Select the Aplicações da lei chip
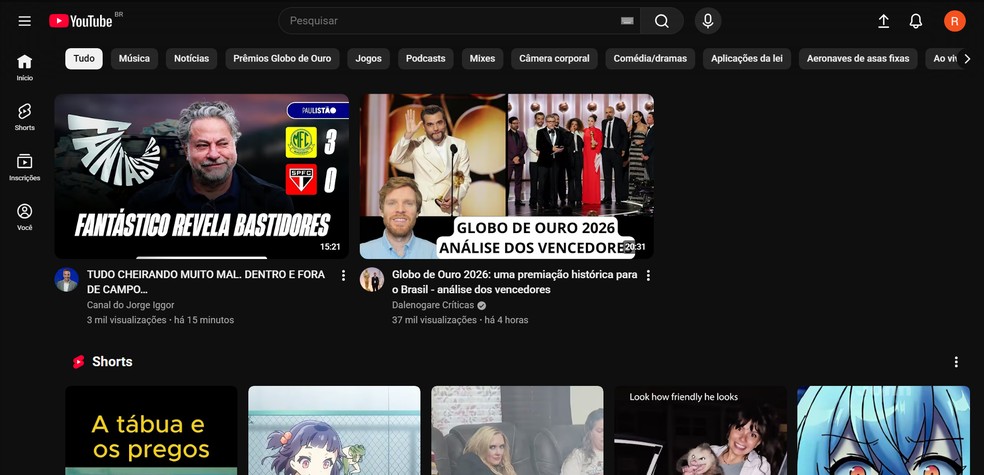This screenshot has height=475, width=984. coord(747,58)
